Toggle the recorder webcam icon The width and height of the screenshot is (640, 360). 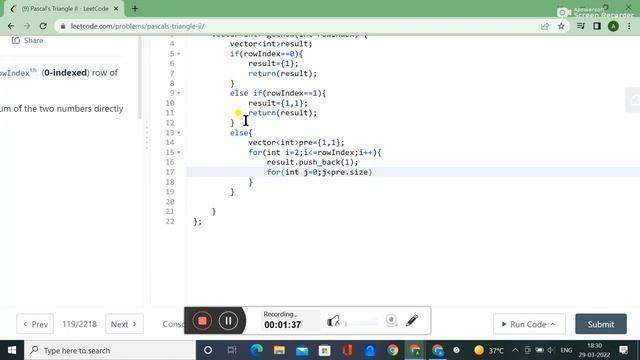391,320
